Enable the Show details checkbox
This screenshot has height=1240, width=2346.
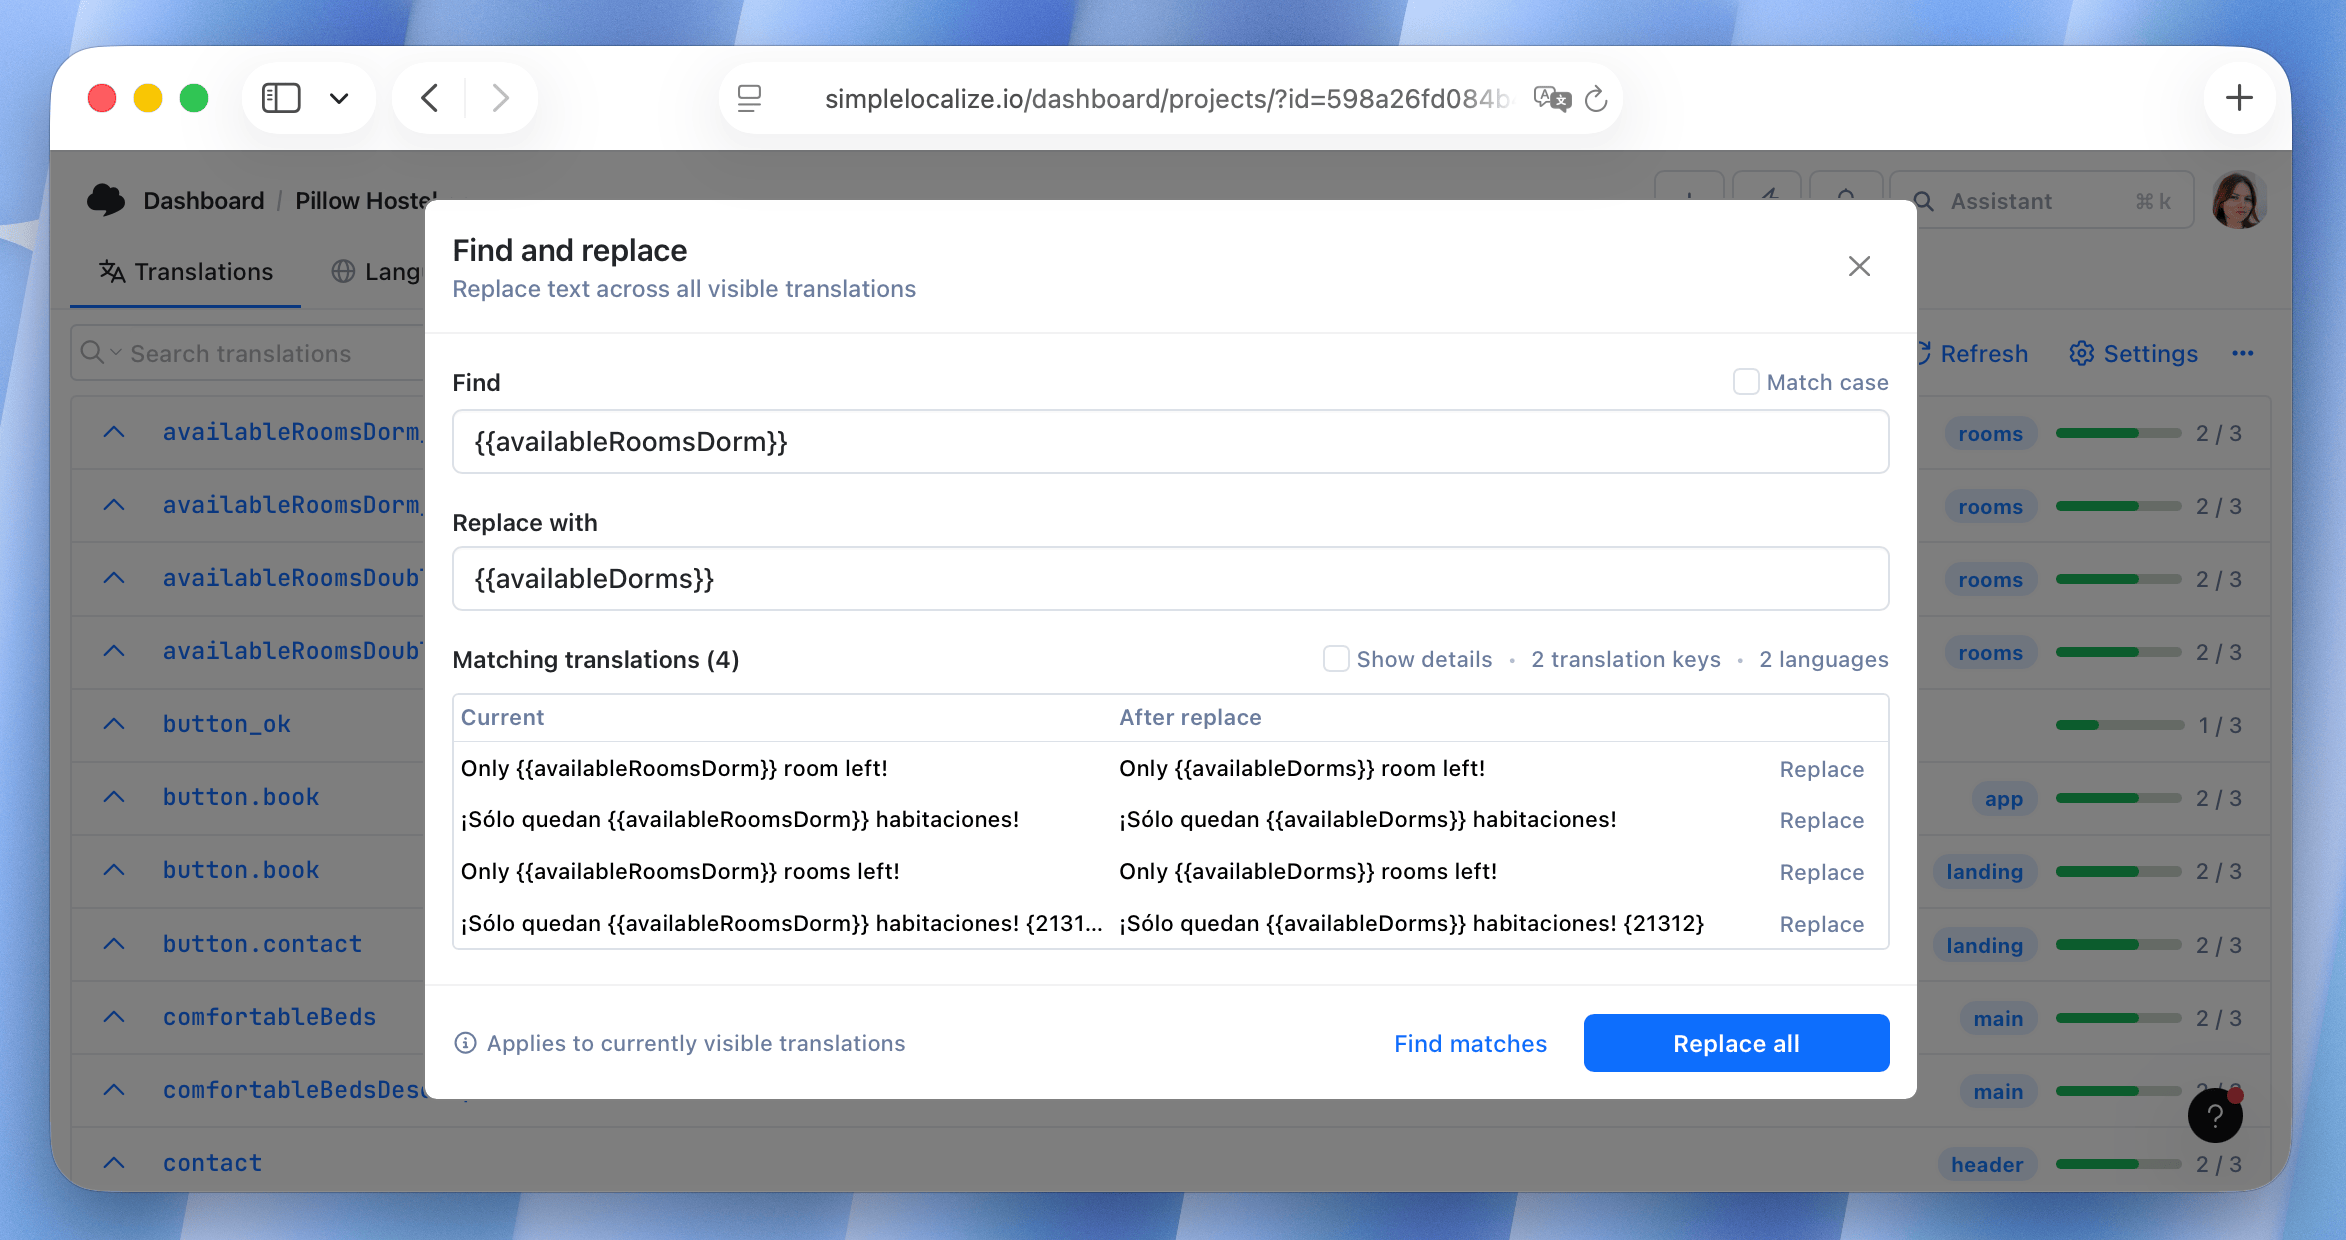pos(1336,659)
